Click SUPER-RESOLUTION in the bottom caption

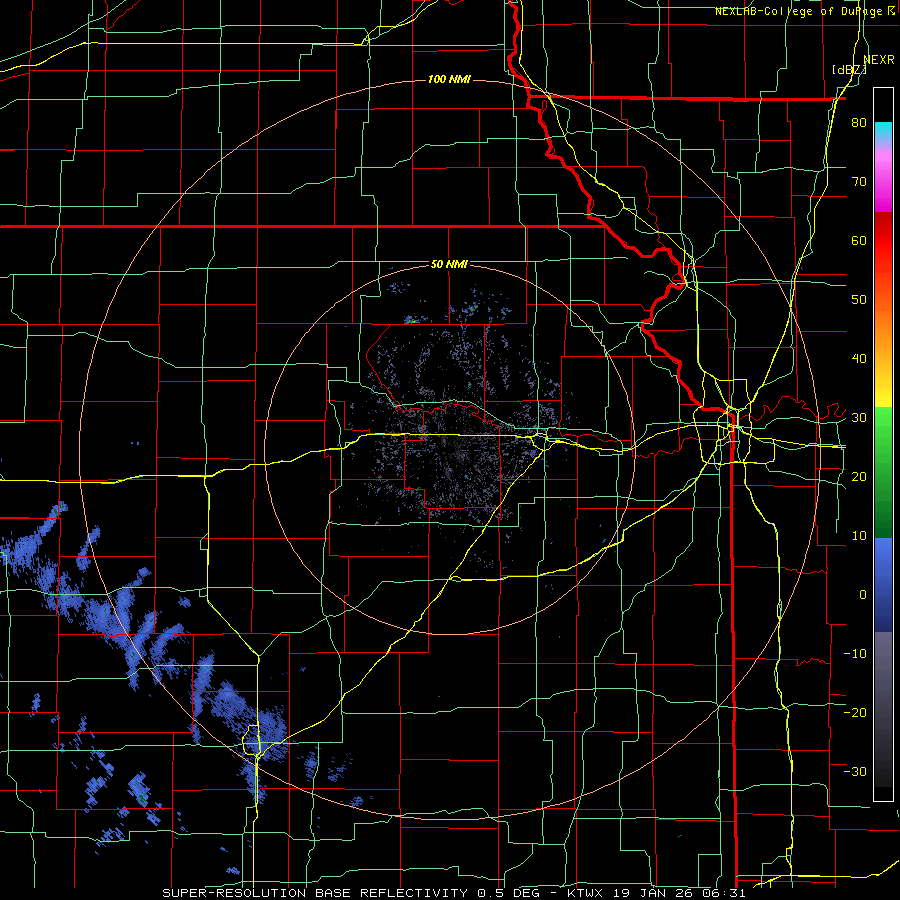234,893
